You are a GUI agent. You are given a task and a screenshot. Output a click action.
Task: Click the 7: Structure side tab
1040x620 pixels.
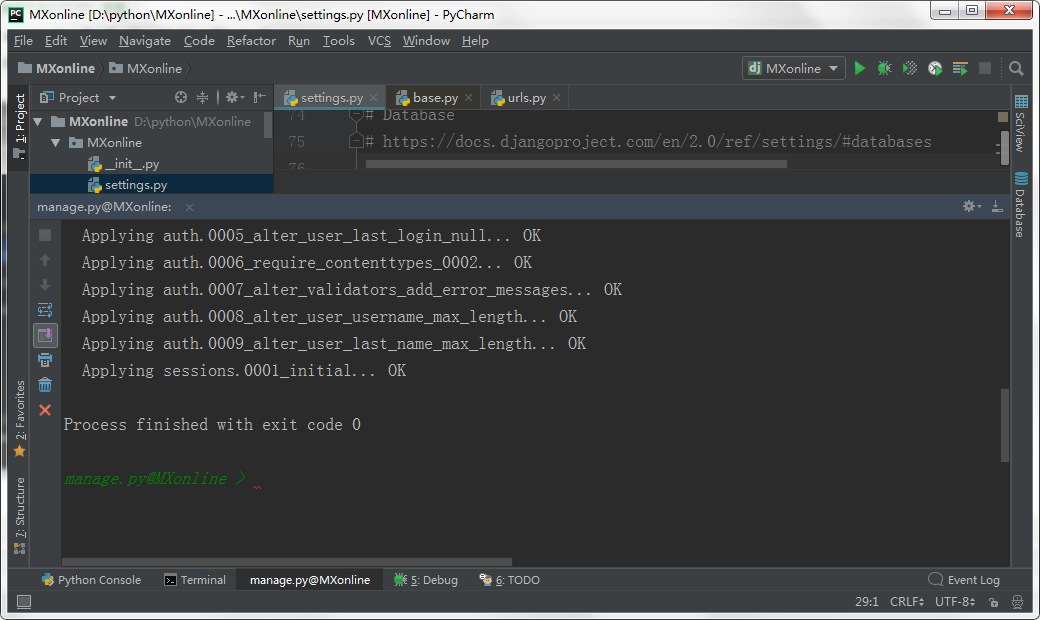pyautogui.click(x=20, y=515)
